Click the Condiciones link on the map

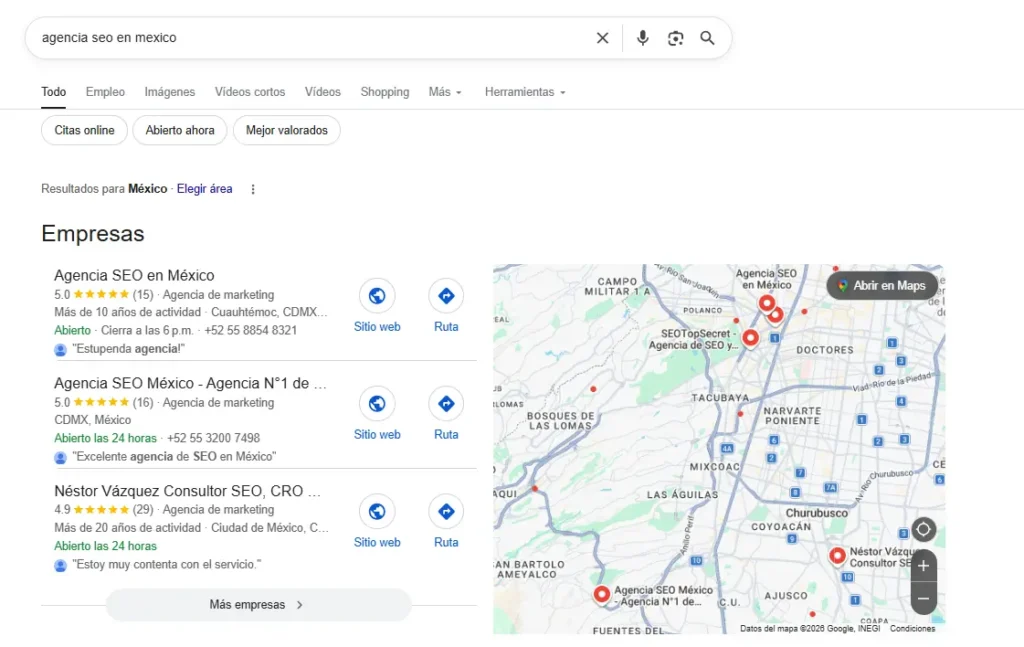(912, 628)
